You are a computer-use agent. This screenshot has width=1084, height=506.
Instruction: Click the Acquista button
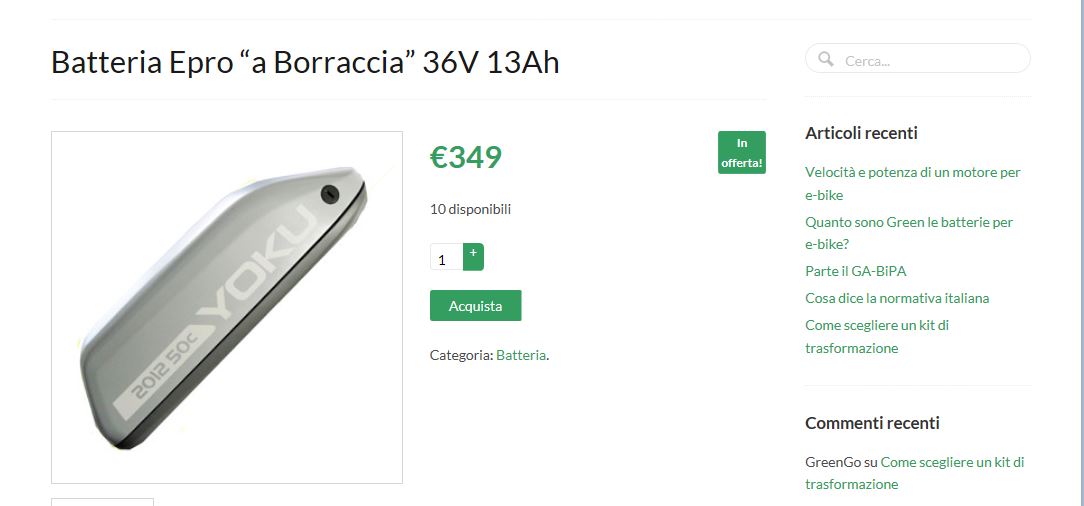pyautogui.click(x=476, y=306)
